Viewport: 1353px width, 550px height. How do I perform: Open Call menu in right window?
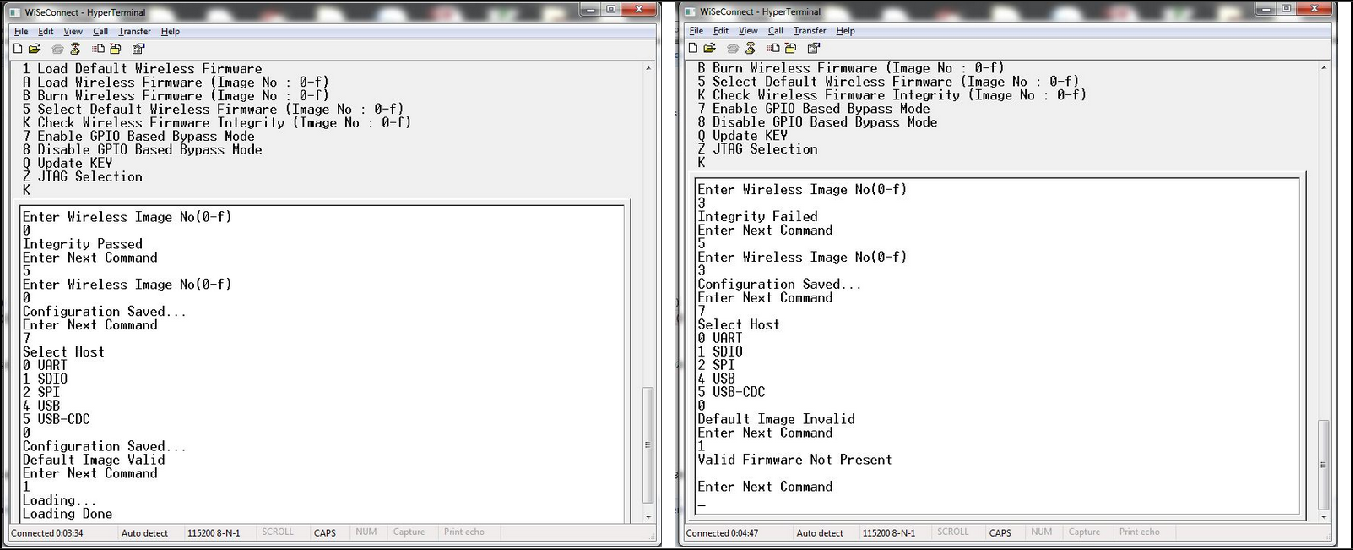[775, 31]
